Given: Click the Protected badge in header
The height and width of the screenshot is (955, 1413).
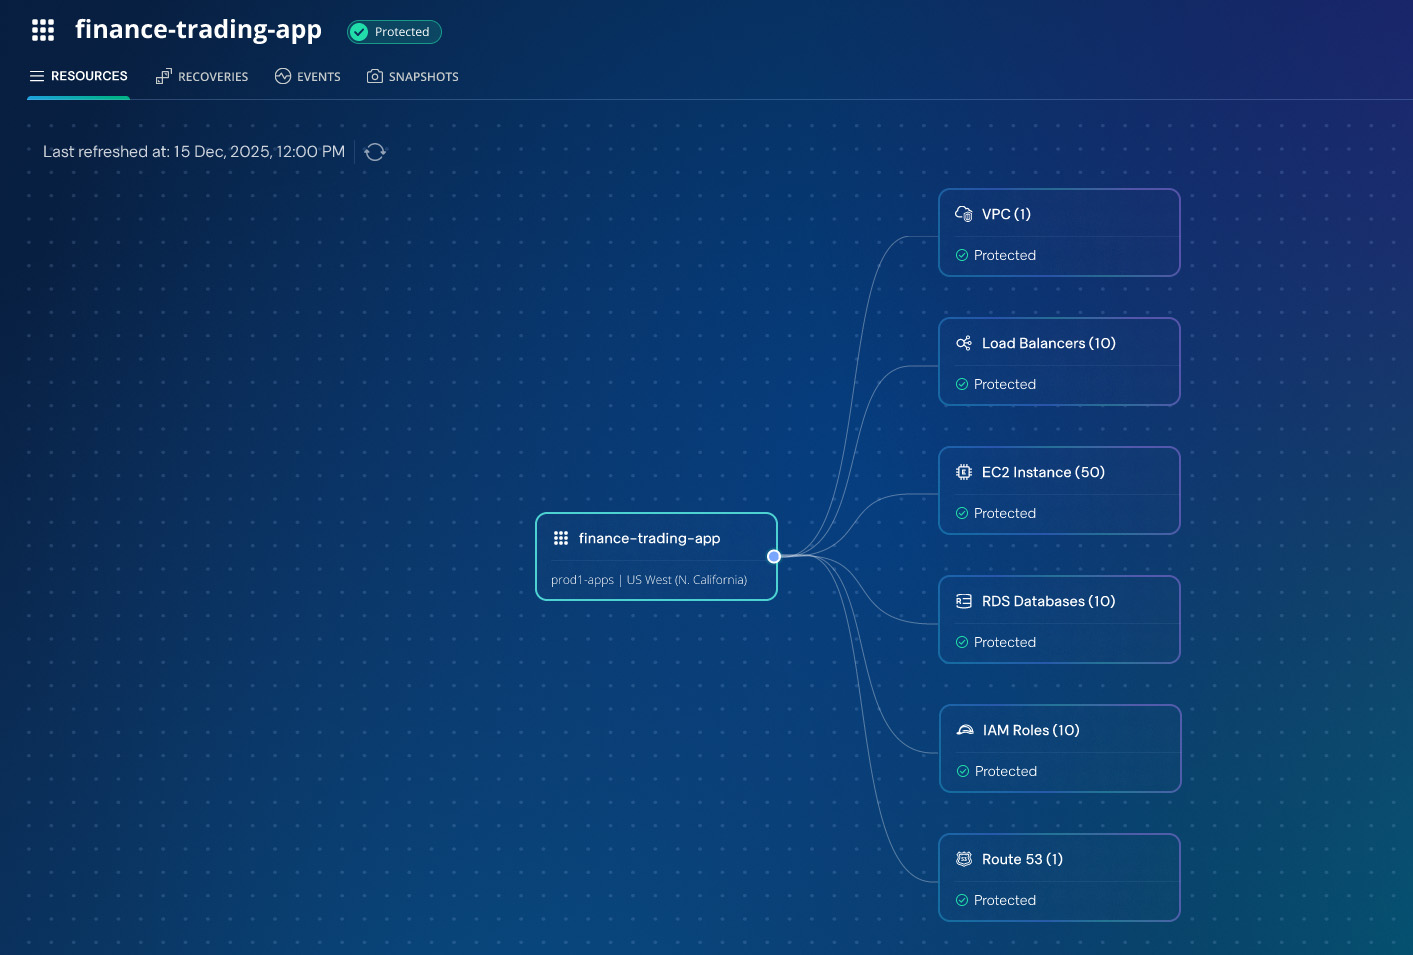Looking at the screenshot, I should (x=394, y=32).
